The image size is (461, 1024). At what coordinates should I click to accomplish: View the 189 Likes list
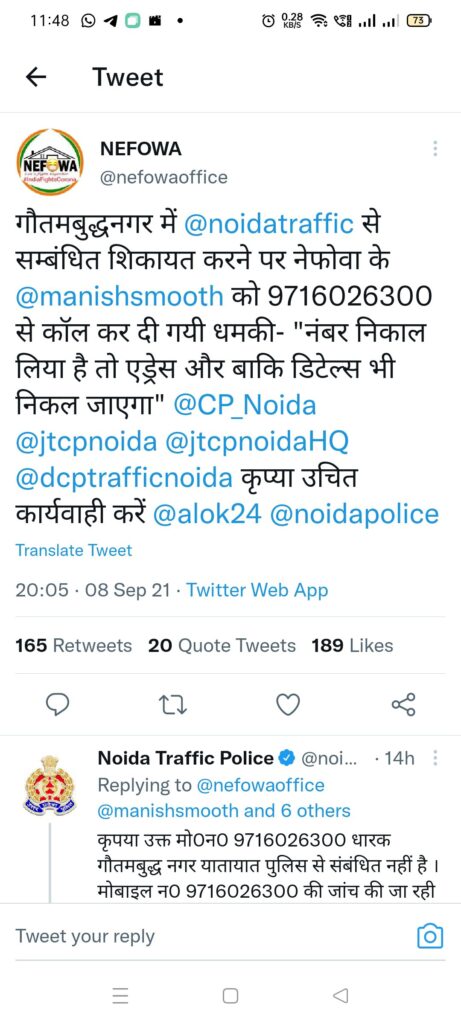point(352,646)
